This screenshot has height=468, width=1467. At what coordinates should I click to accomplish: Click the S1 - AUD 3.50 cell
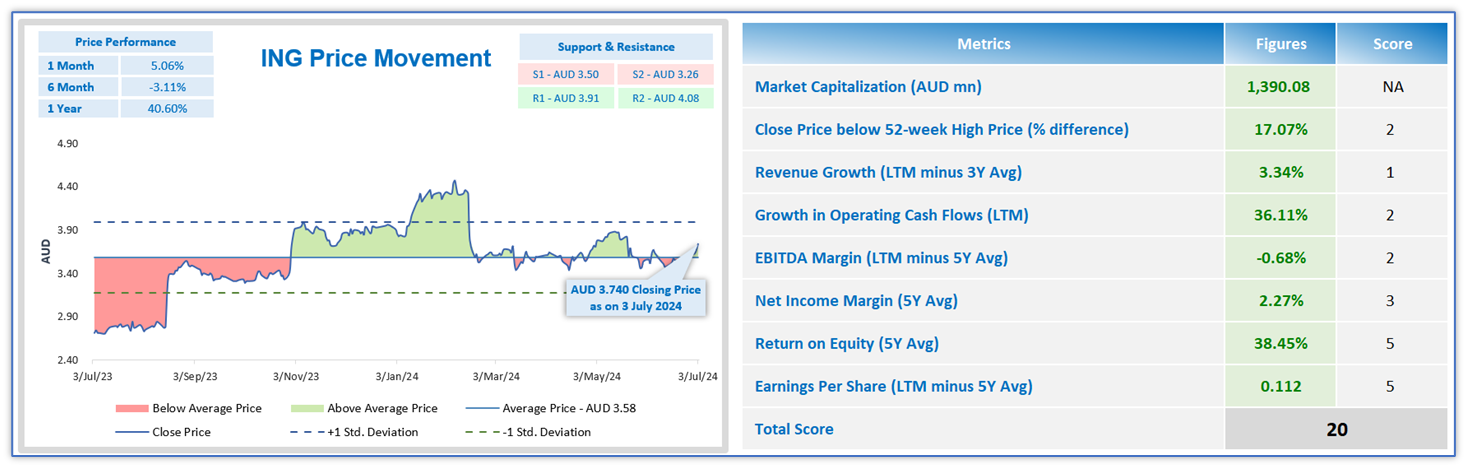click(x=567, y=74)
